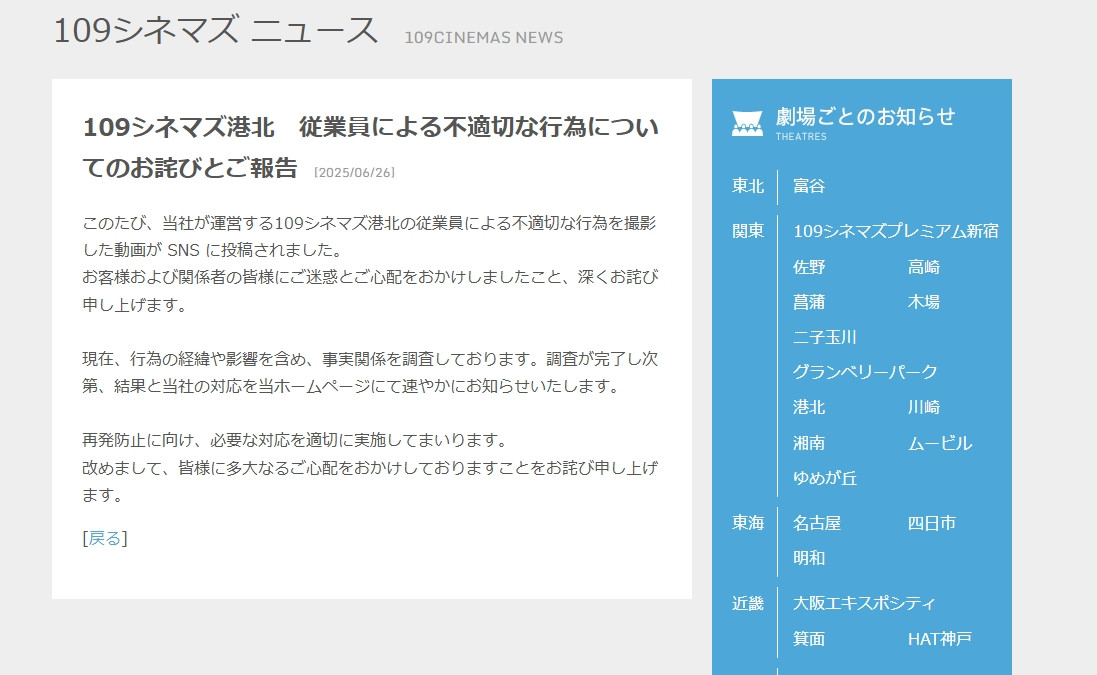
Task: Select the 川崎 theater link
Action: click(x=924, y=407)
